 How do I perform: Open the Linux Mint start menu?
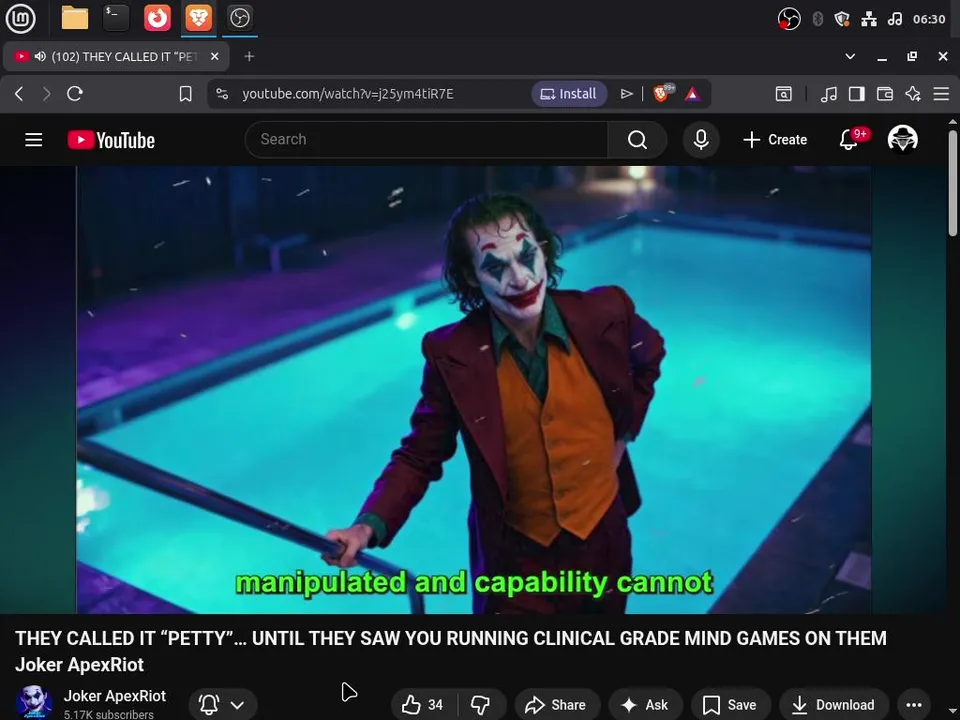pyautogui.click(x=20, y=18)
